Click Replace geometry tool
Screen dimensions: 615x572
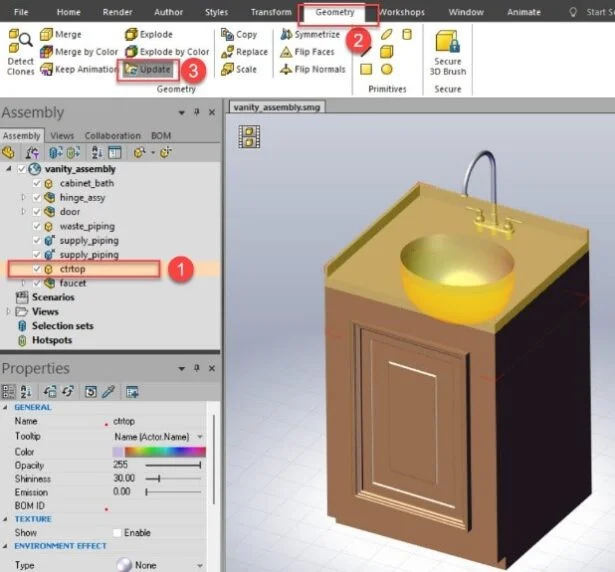244,52
